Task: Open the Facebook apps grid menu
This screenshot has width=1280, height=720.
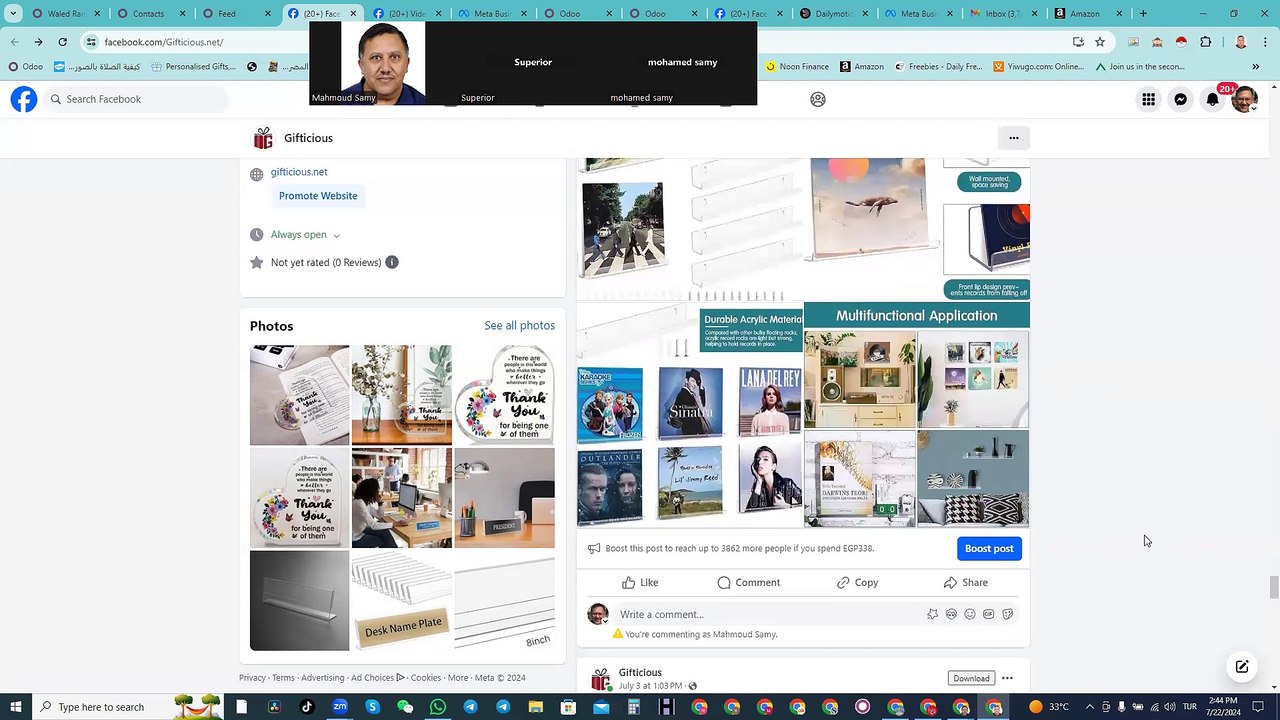Action: tap(1149, 99)
